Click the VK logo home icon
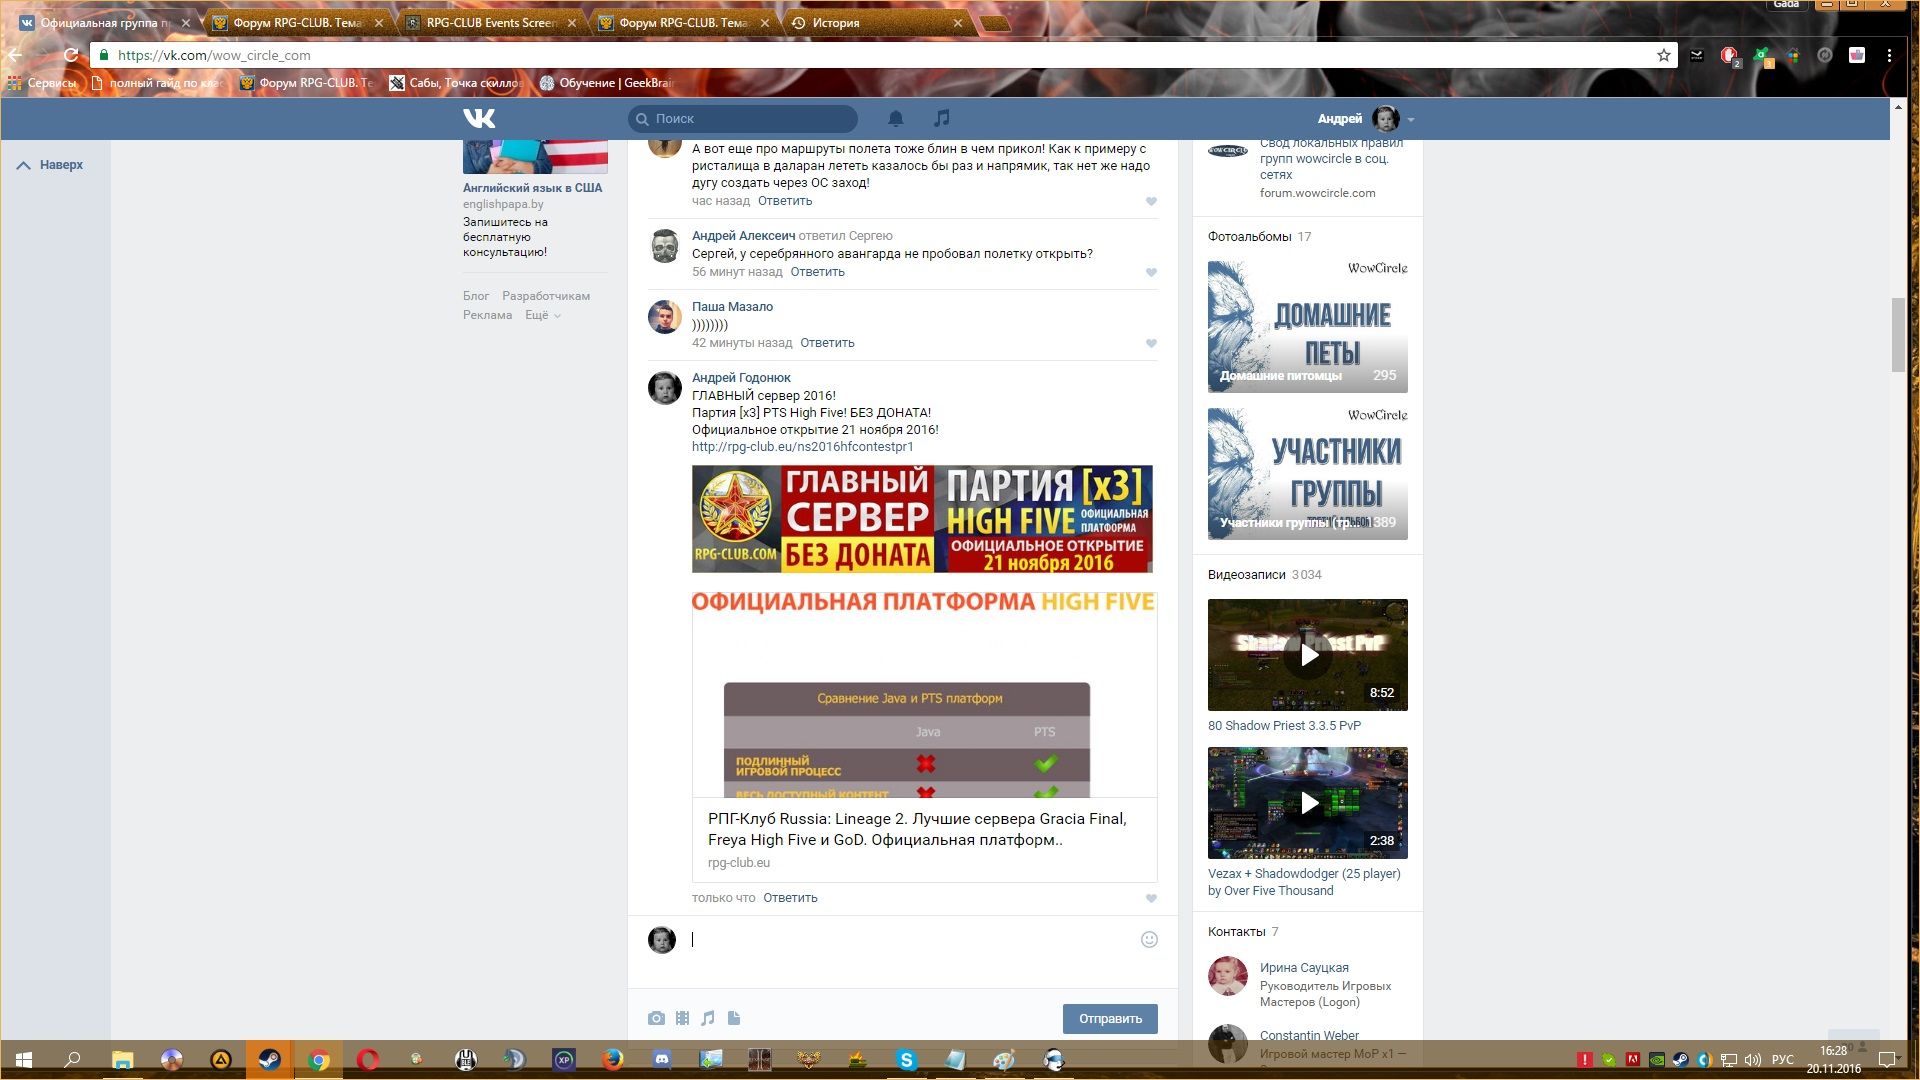Screen dimensions: 1920x1080 pyautogui.click(x=479, y=119)
